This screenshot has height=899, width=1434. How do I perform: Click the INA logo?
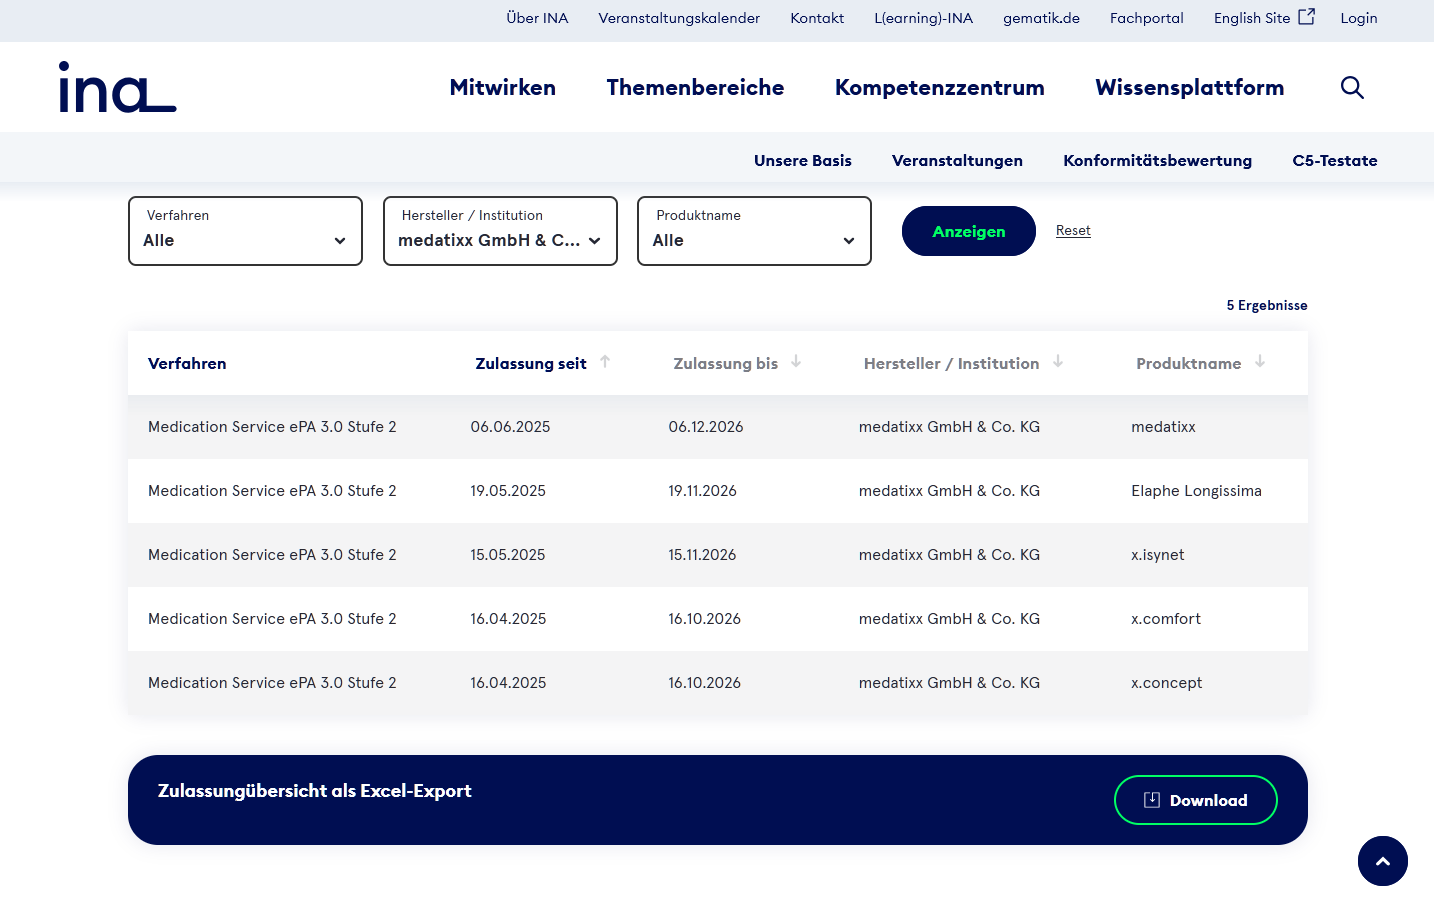[x=117, y=87]
